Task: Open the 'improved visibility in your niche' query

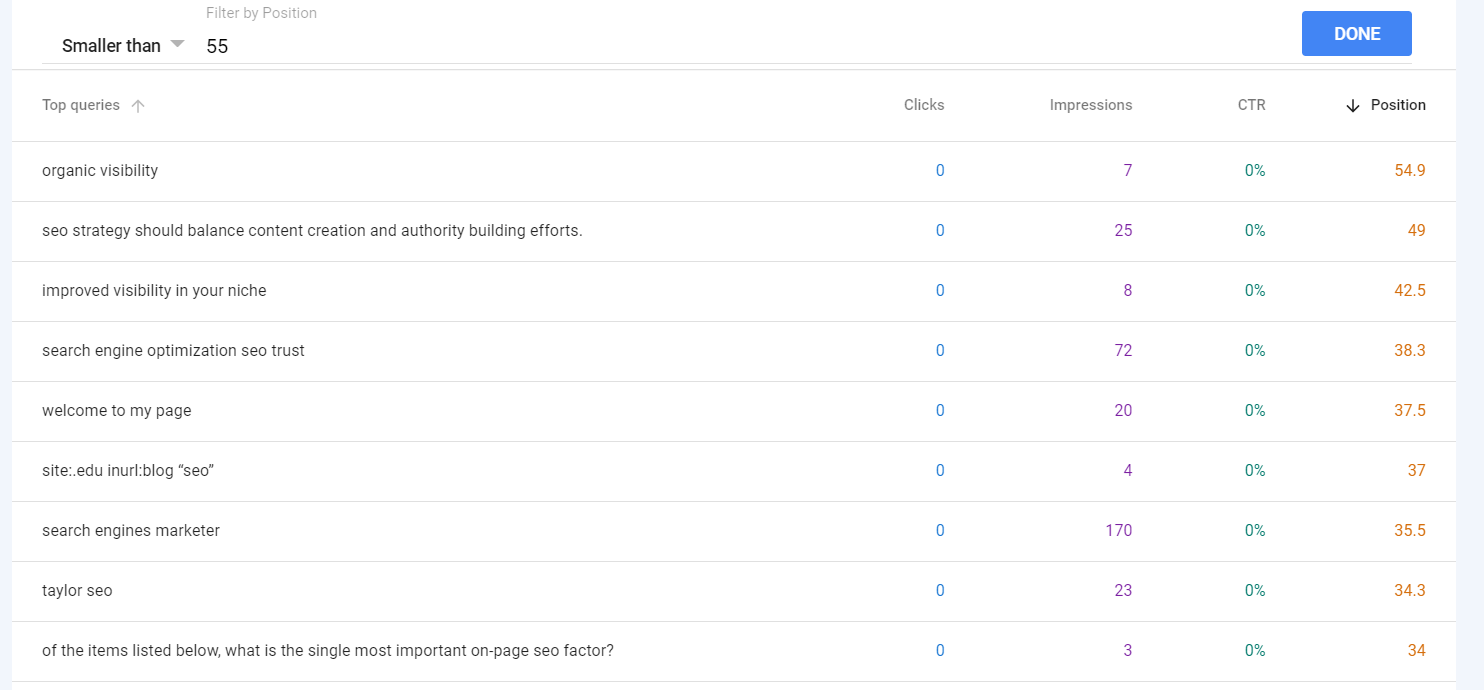Action: tap(154, 291)
